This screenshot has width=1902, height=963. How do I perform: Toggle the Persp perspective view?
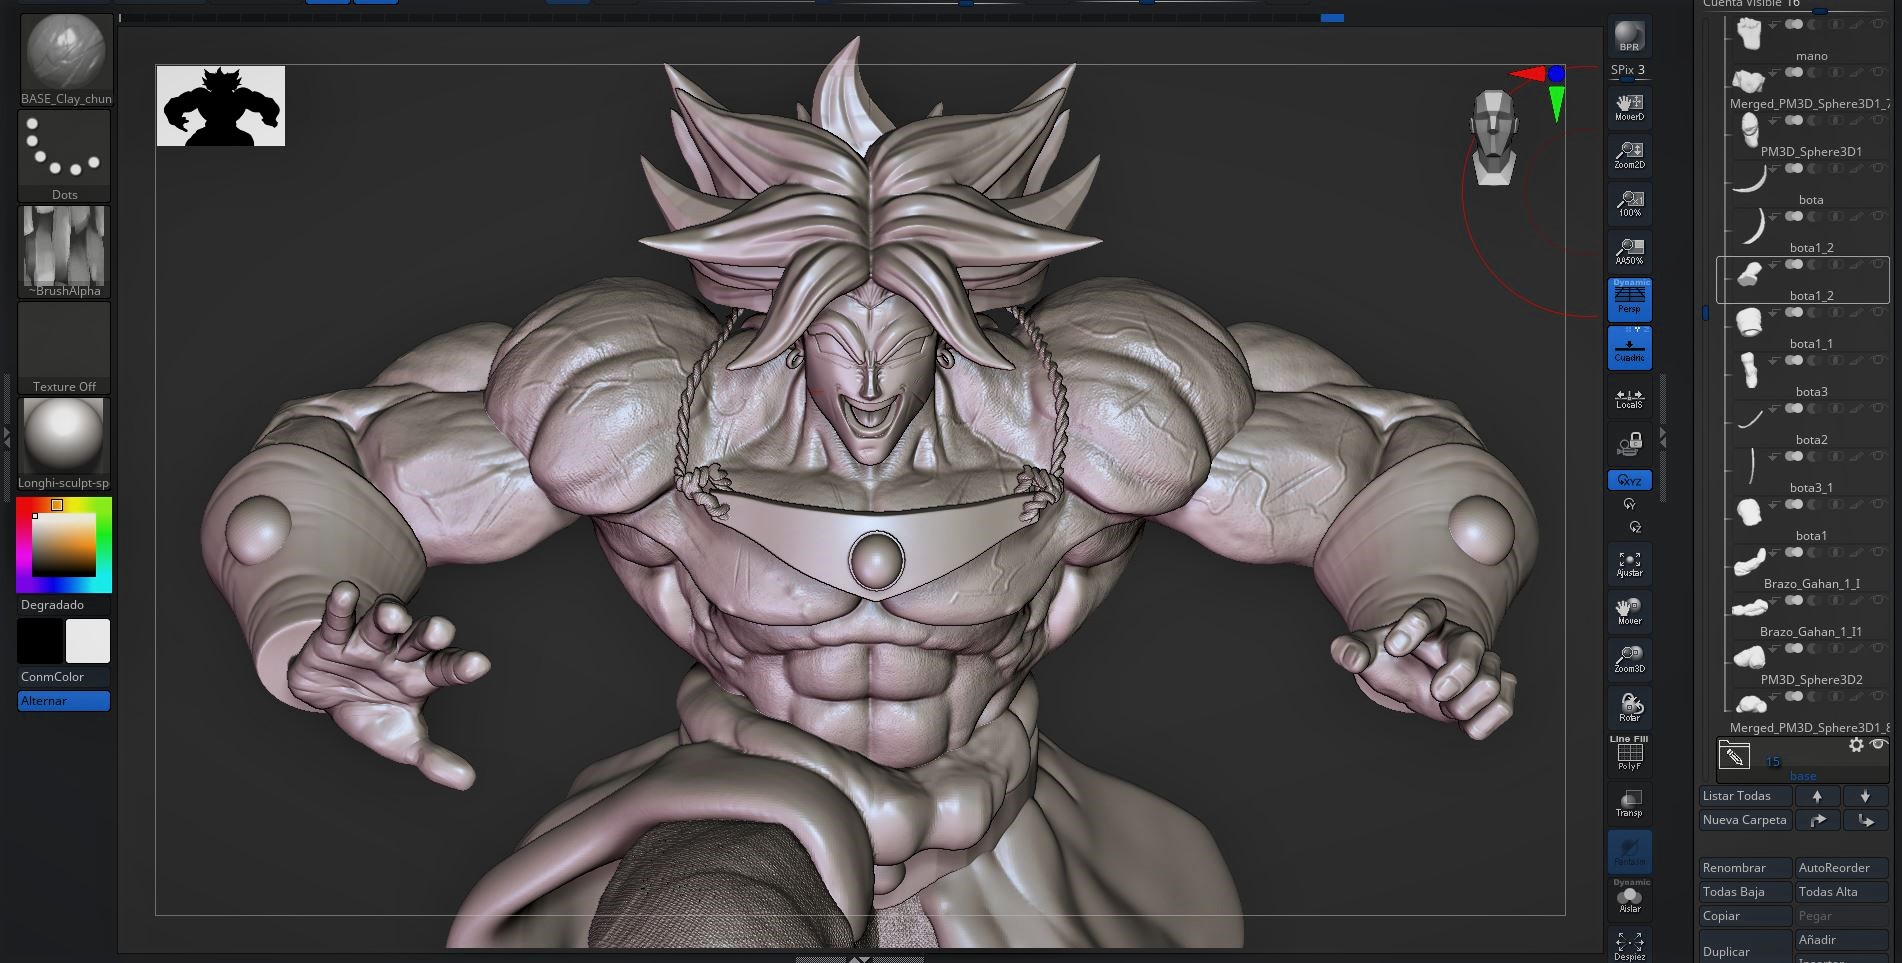1629,299
